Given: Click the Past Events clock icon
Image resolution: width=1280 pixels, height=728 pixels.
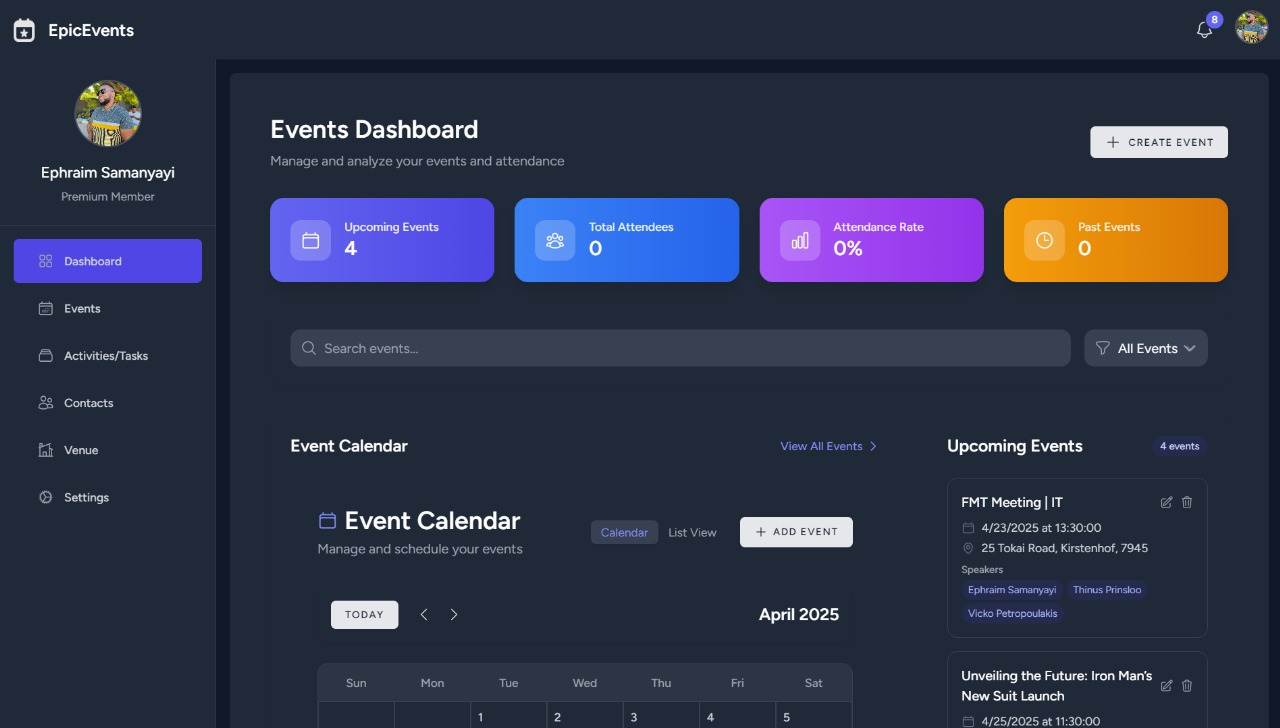Looking at the screenshot, I should 1044,240.
